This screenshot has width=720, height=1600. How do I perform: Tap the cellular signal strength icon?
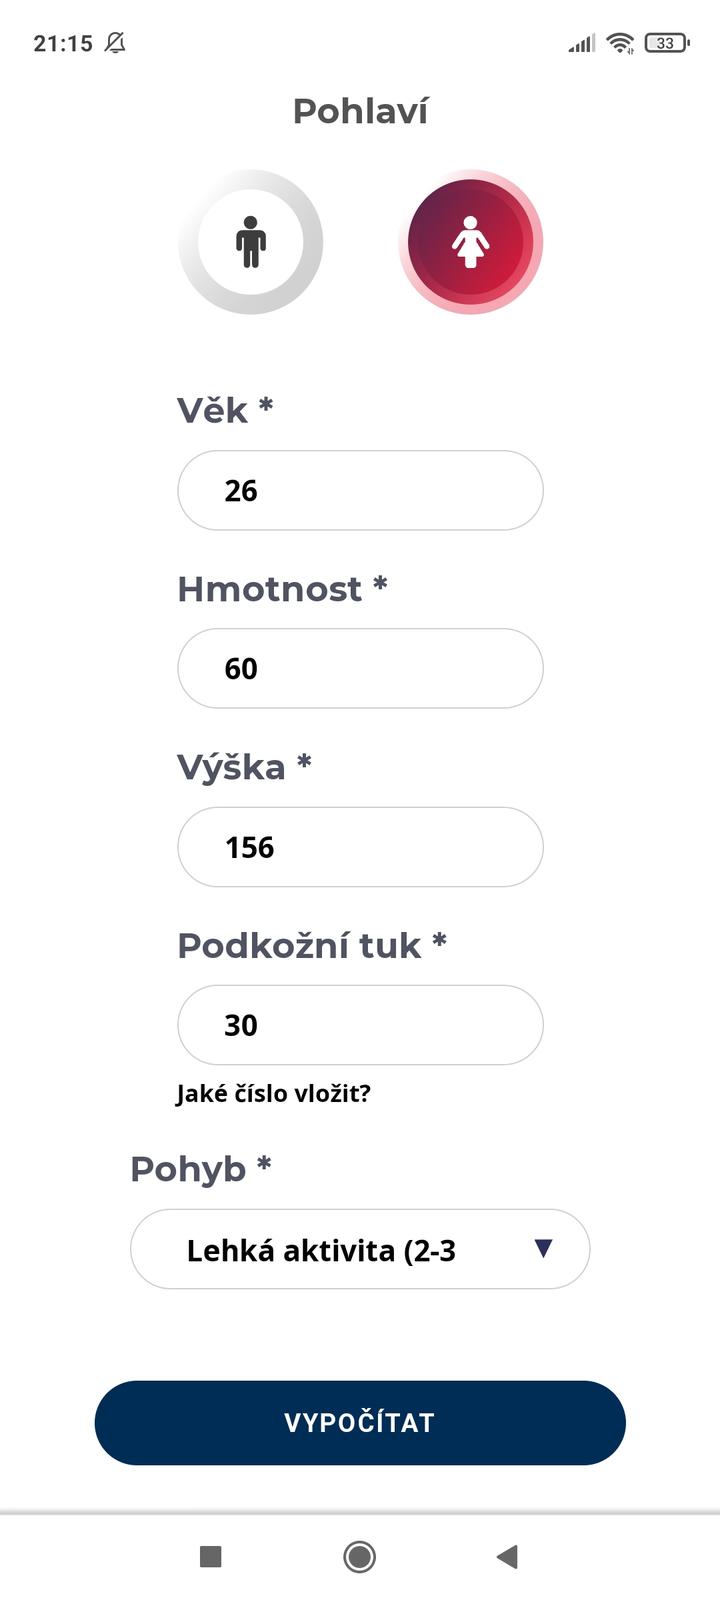(x=581, y=43)
